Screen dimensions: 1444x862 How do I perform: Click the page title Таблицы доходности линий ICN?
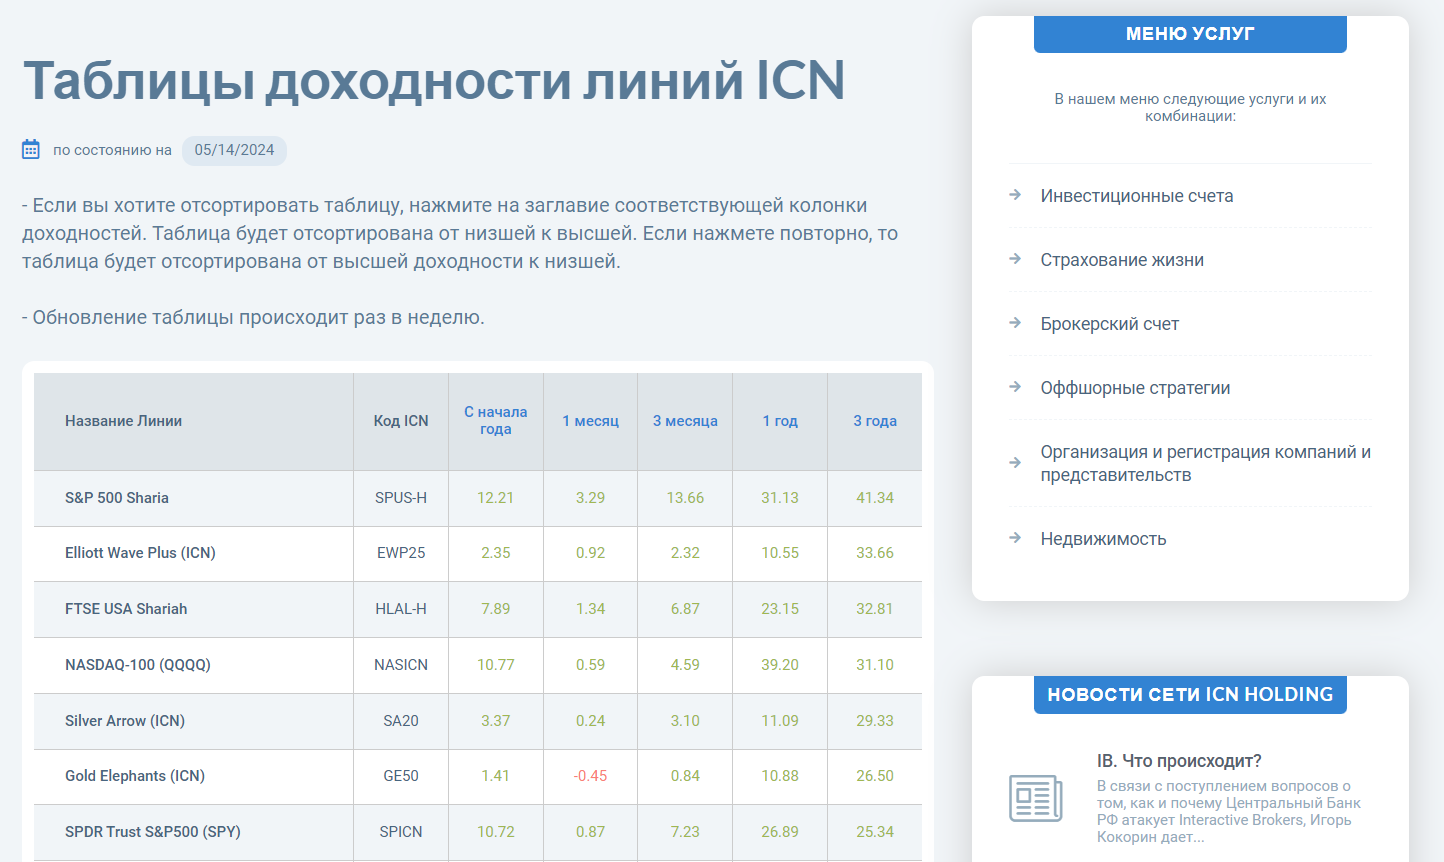coord(434,81)
